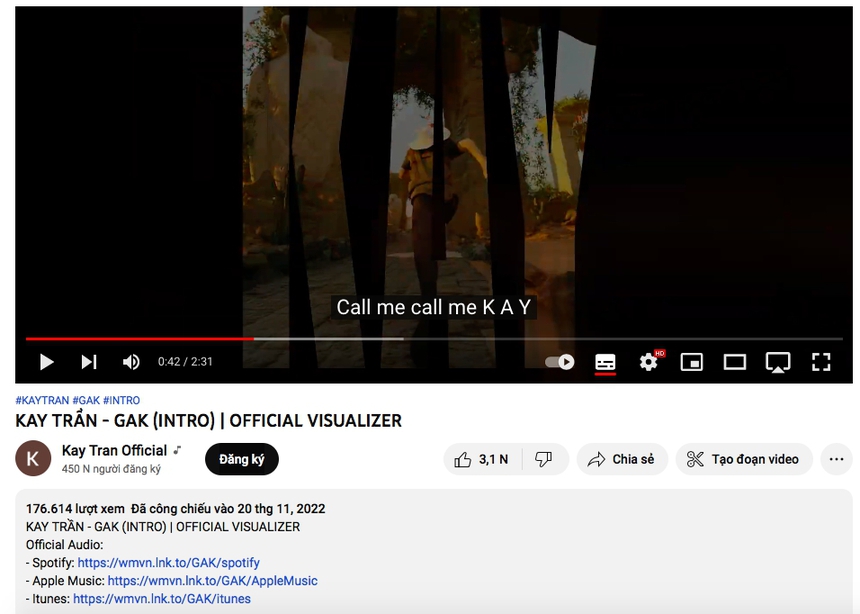Open the #KAYTRAN hashtag

tap(42, 400)
